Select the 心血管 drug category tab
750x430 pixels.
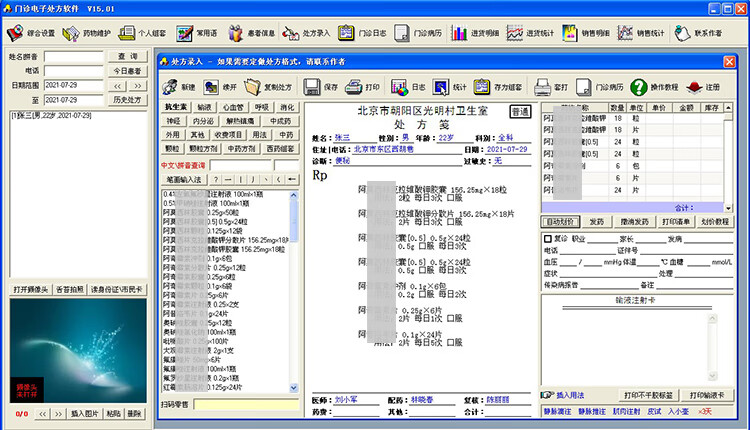pos(232,107)
